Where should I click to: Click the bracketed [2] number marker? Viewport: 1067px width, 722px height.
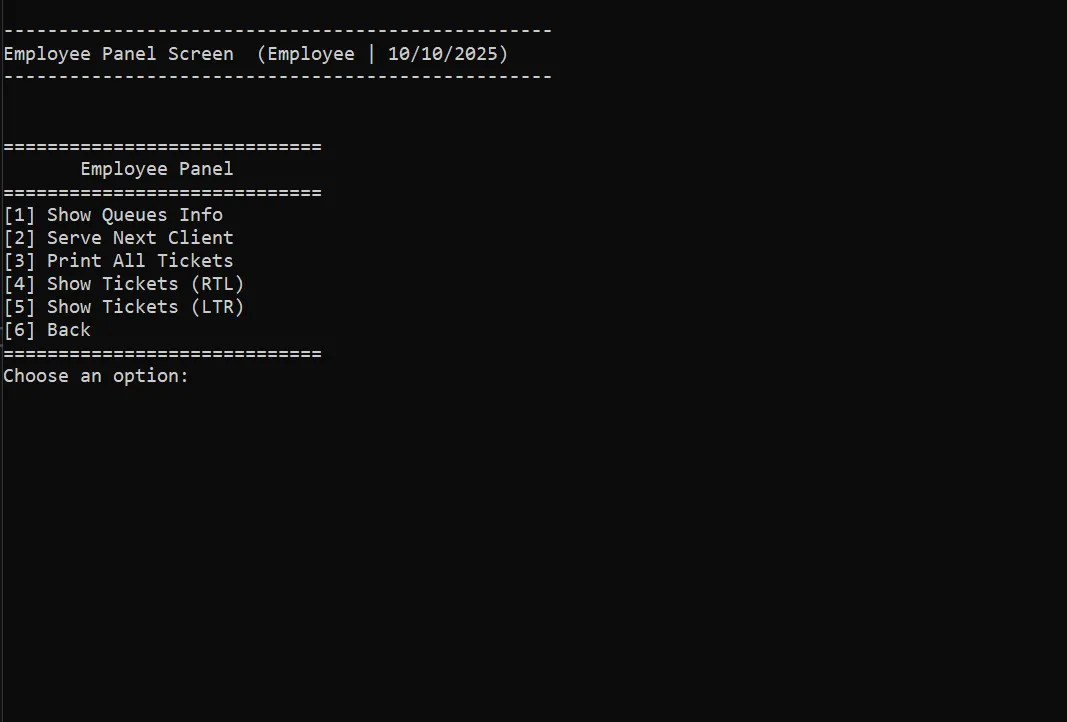point(19,238)
